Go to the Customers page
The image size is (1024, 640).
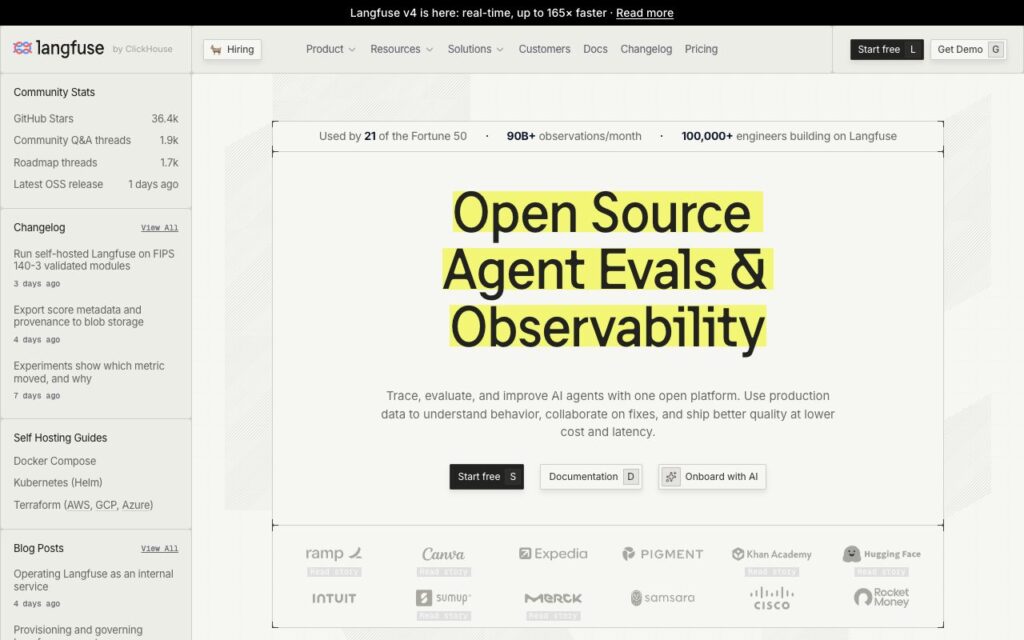545,49
